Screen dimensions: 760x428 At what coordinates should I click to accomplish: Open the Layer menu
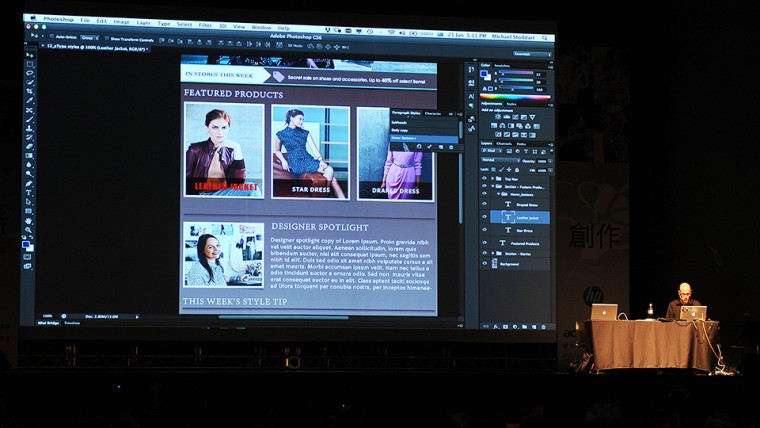click(143, 22)
